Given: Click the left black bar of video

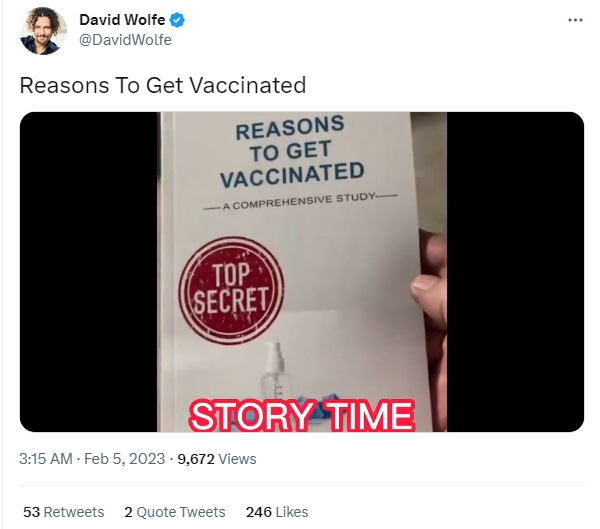Looking at the screenshot, I should click(88, 272).
